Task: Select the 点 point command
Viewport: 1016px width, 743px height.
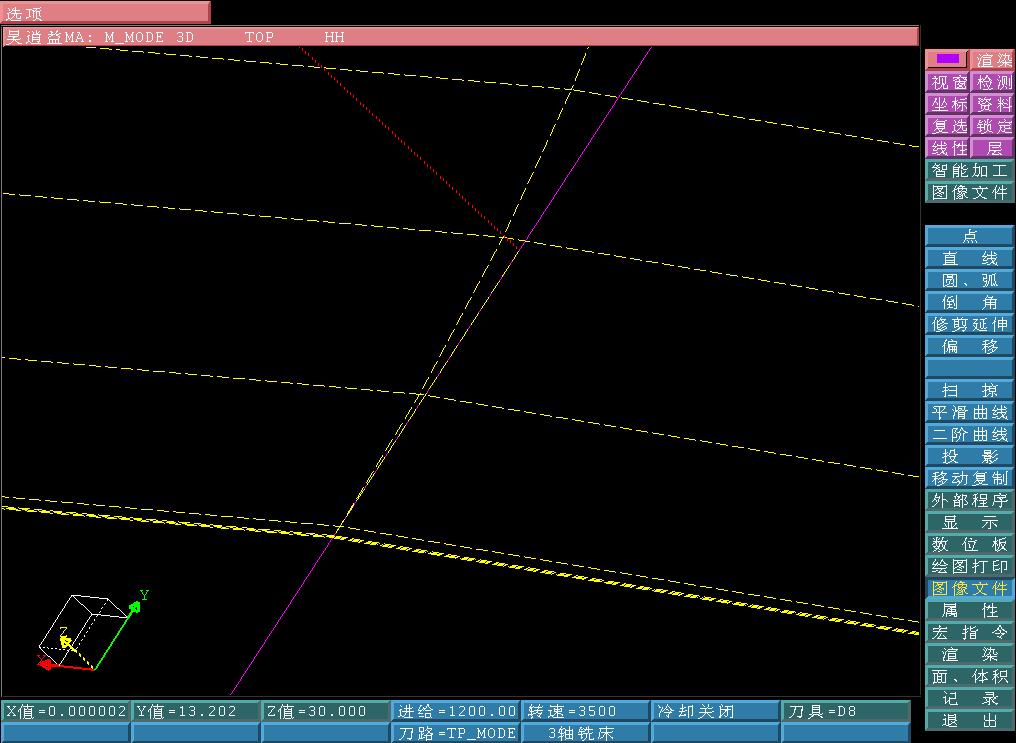Action: point(970,236)
